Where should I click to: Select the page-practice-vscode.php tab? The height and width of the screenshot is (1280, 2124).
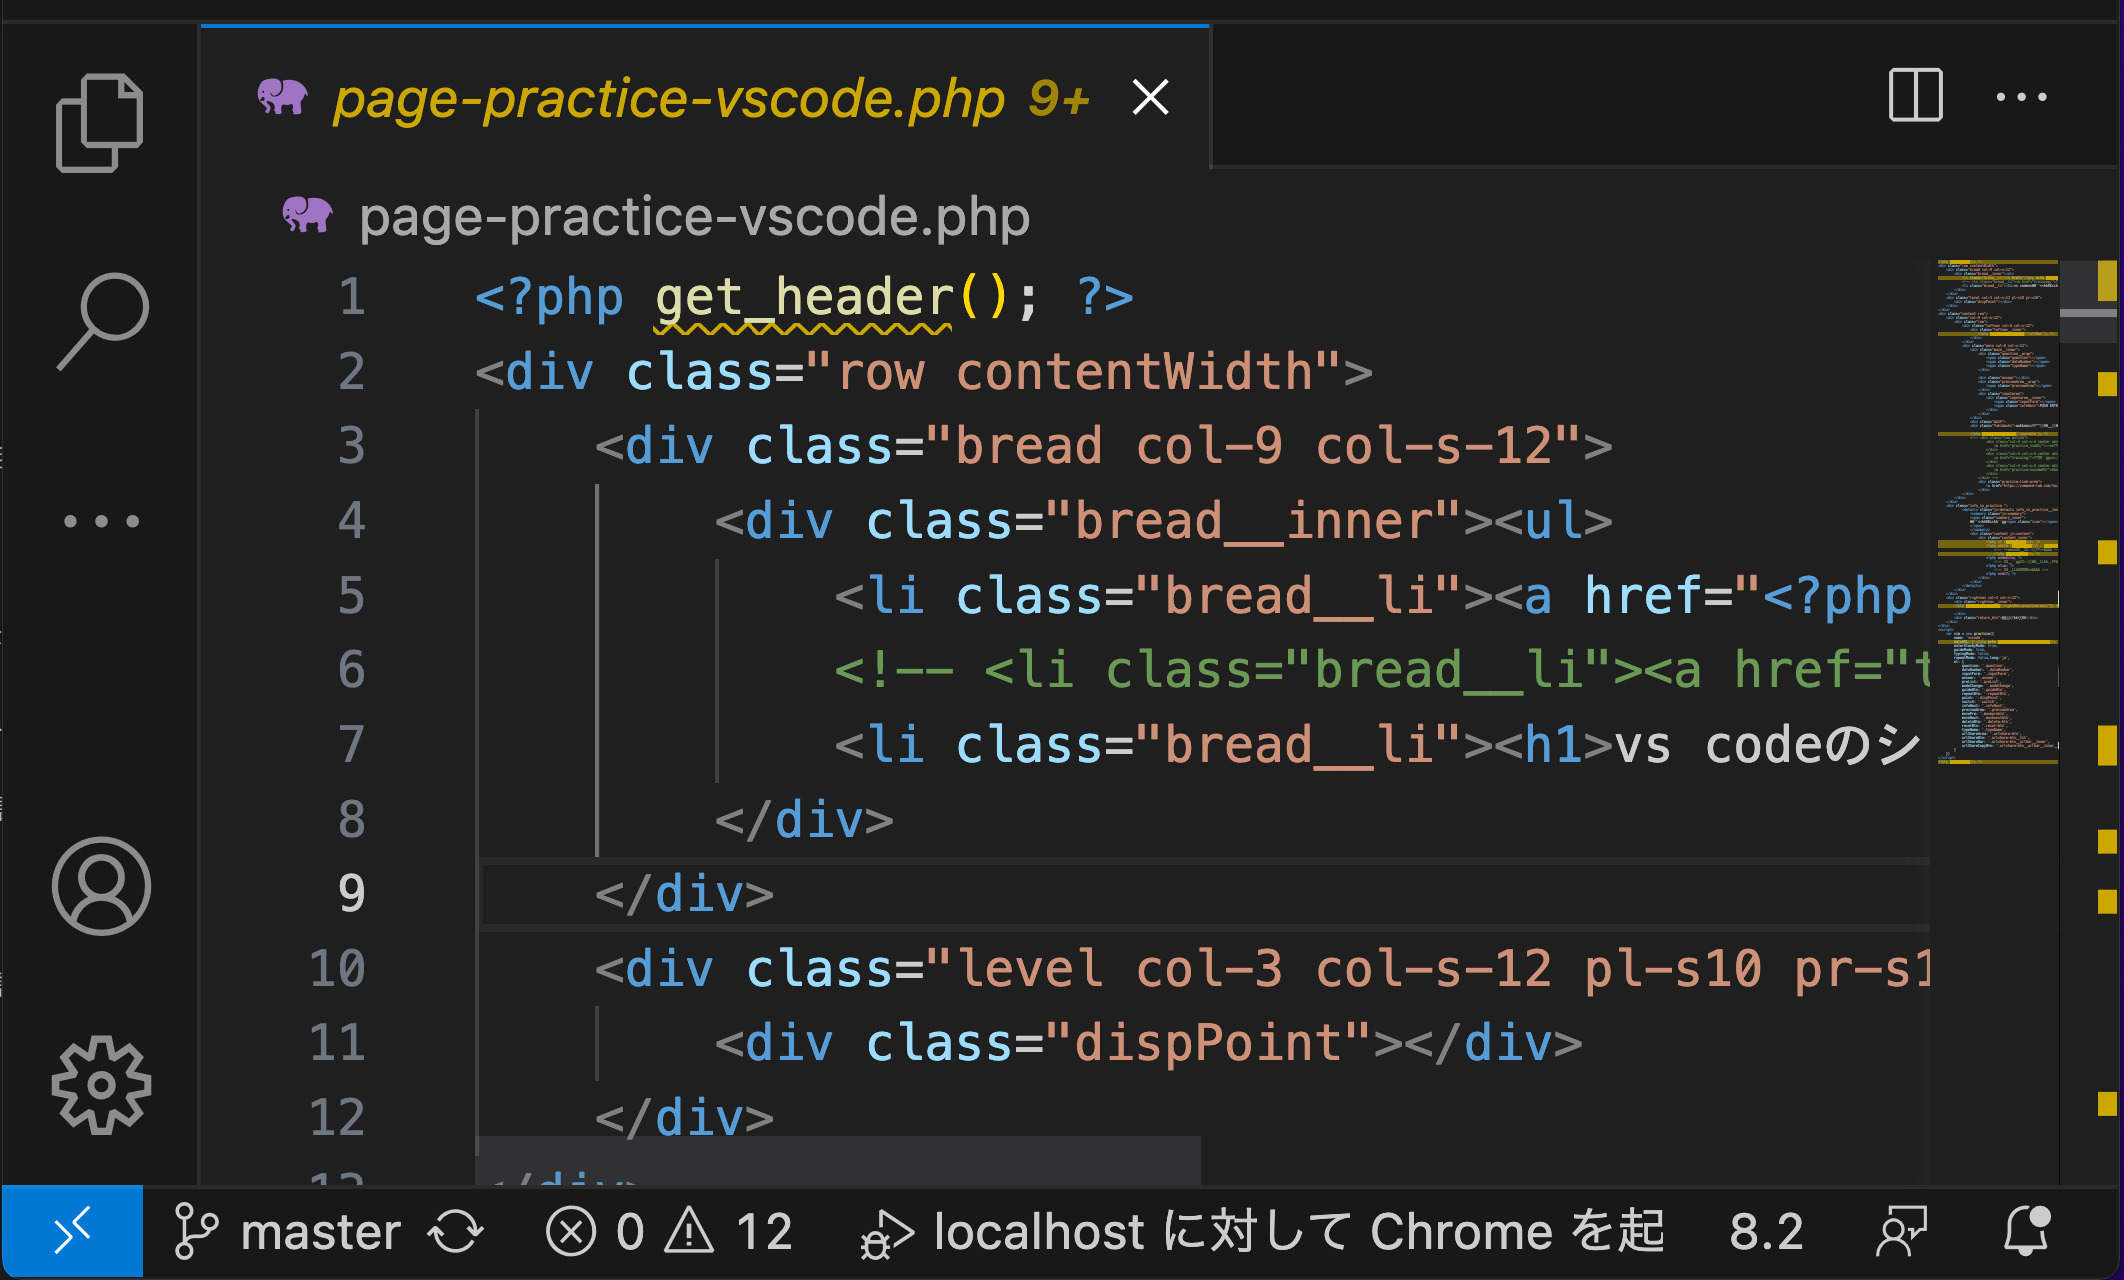tap(706, 97)
